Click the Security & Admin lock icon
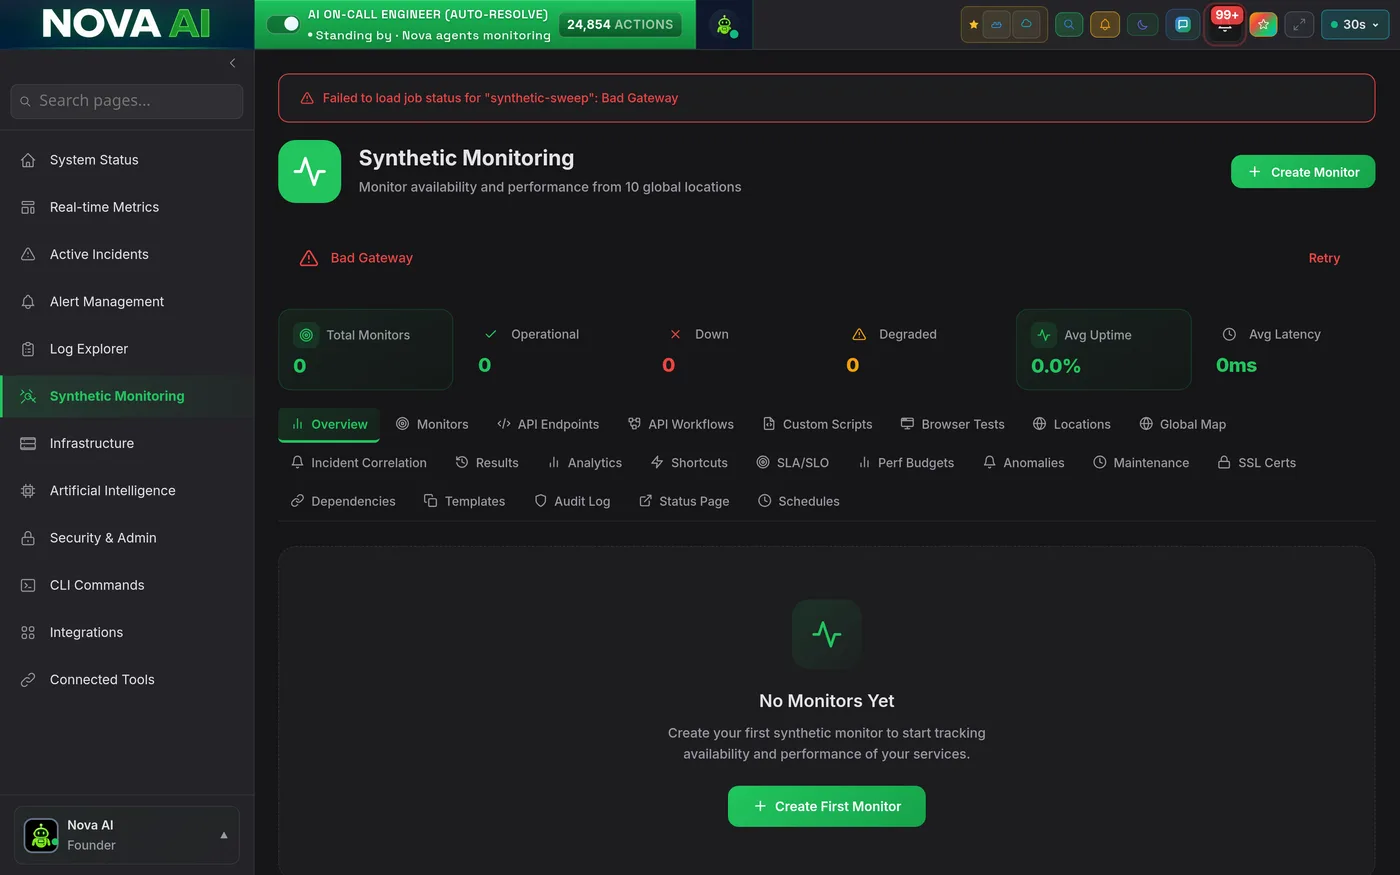Screen dimensions: 1400x875 [28, 538]
